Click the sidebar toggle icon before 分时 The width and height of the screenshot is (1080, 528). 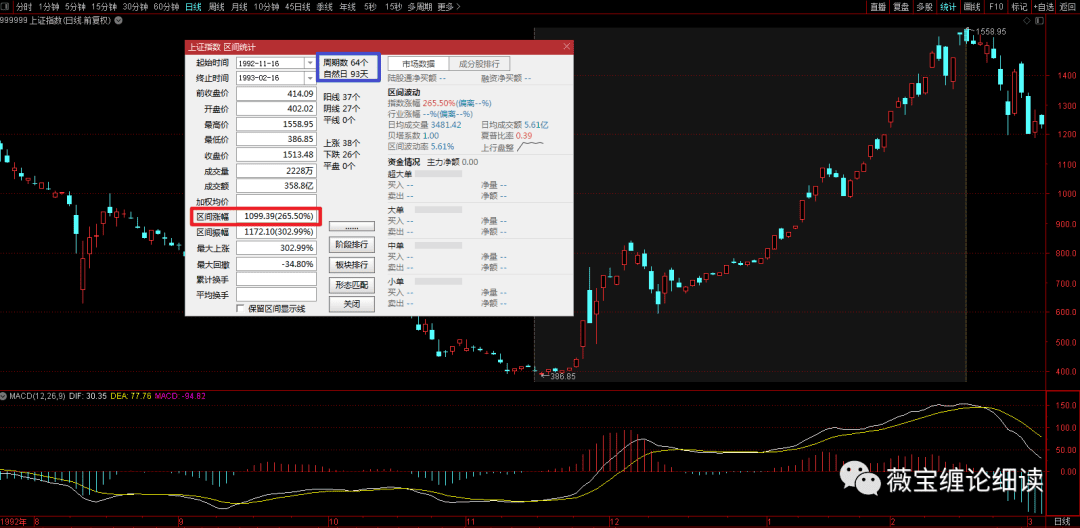(x=5, y=7)
